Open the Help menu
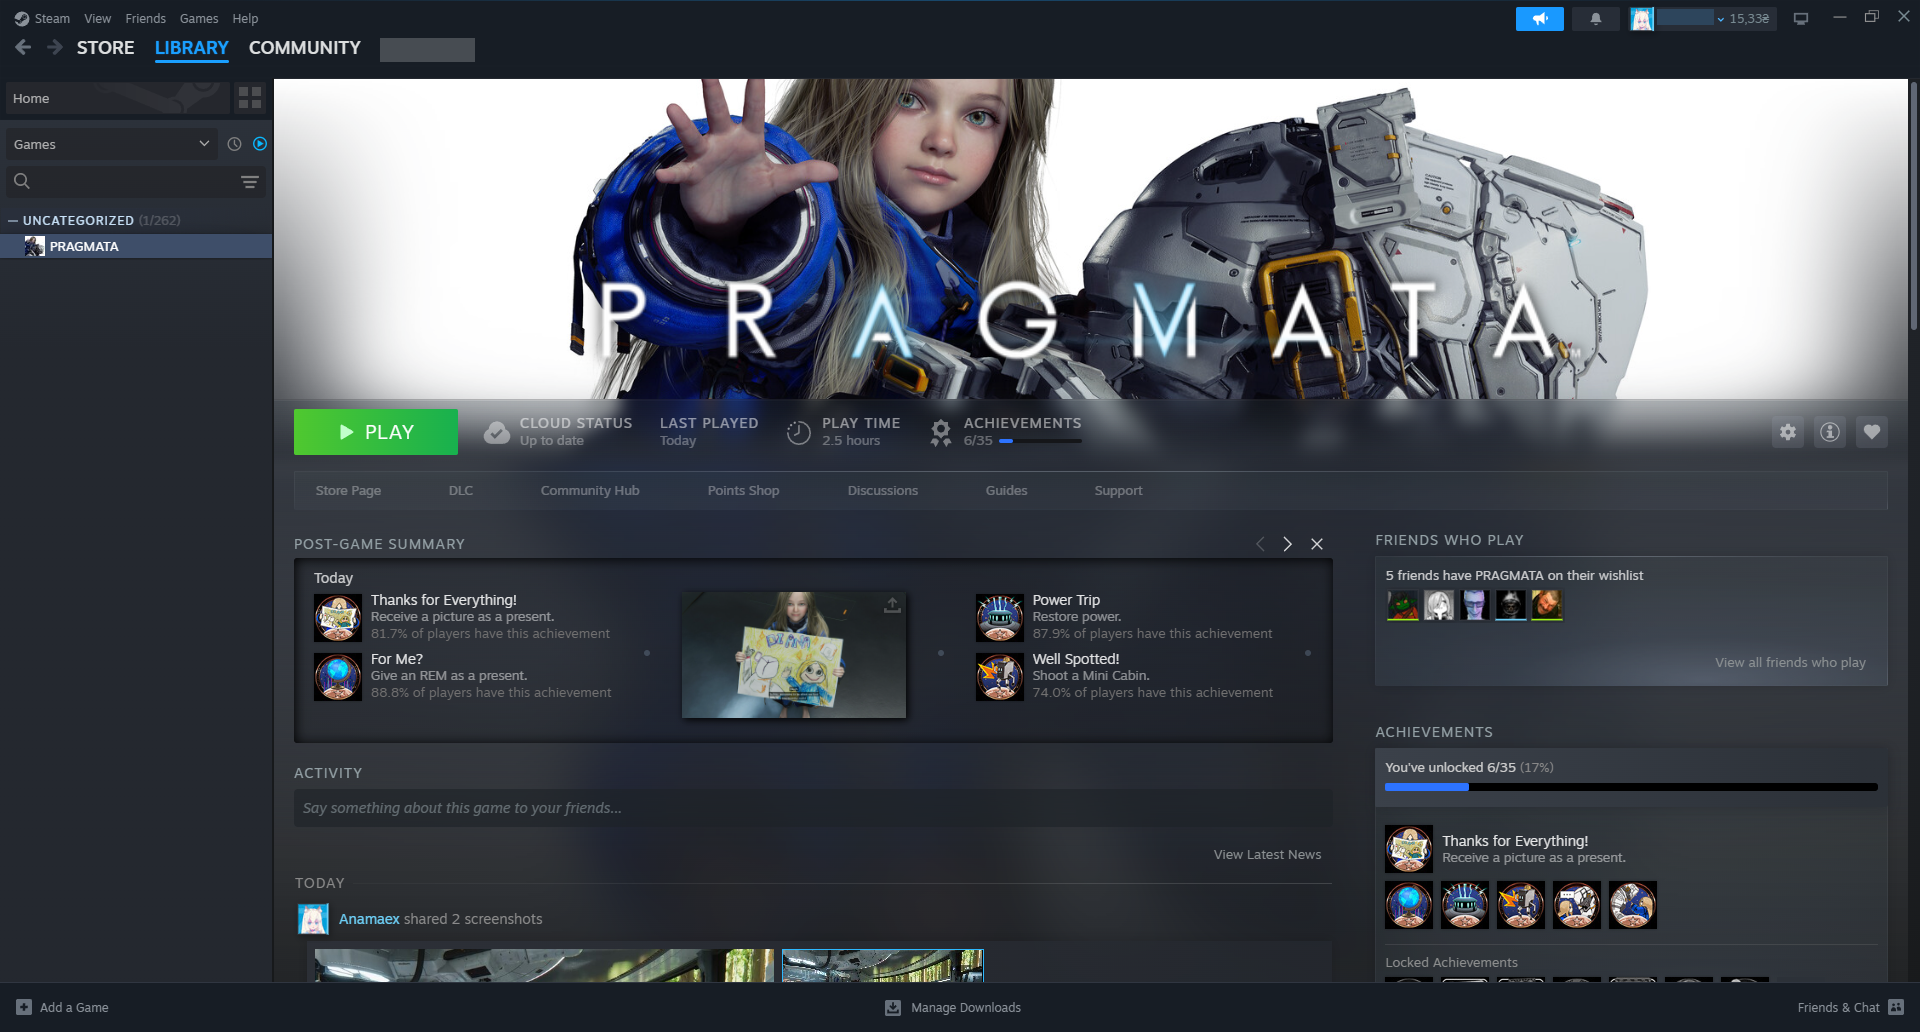Image resolution: width=1920 pixels, height=1032 pixels. pyautogui.click(x=245, y=18)
